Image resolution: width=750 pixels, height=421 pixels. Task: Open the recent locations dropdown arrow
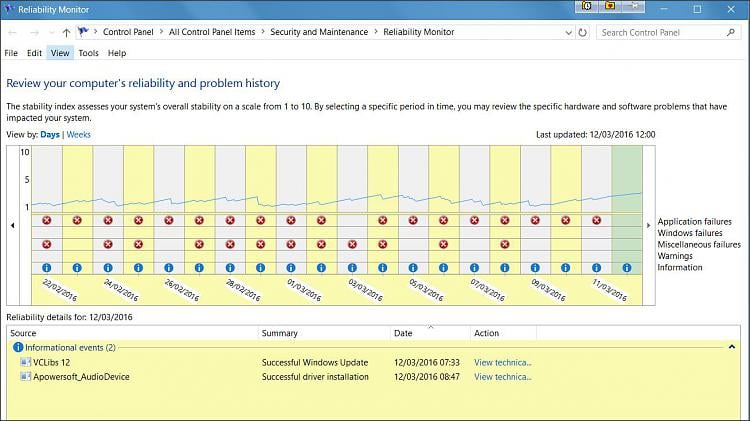[x=52, y=33]
